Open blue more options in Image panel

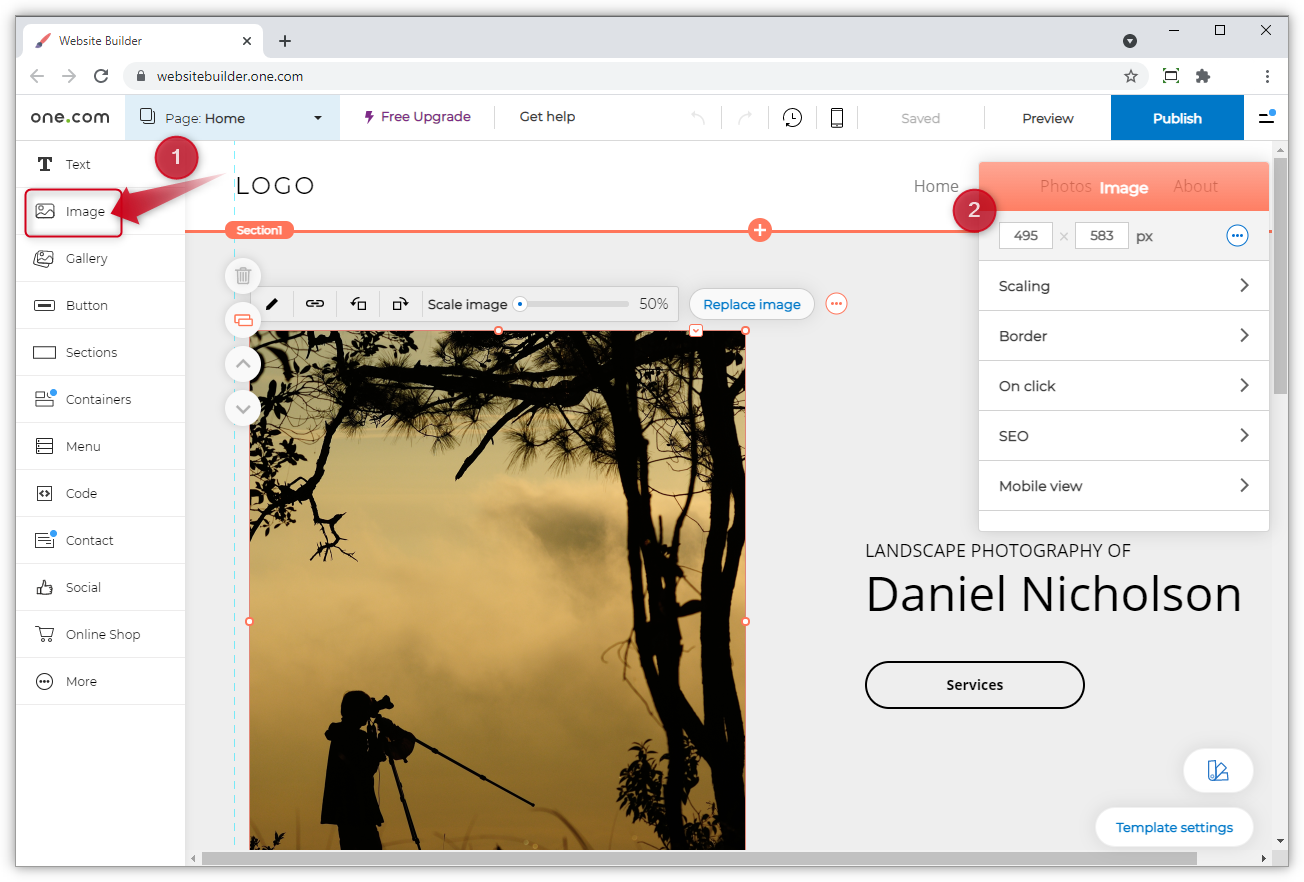(x=1238, y=236)
